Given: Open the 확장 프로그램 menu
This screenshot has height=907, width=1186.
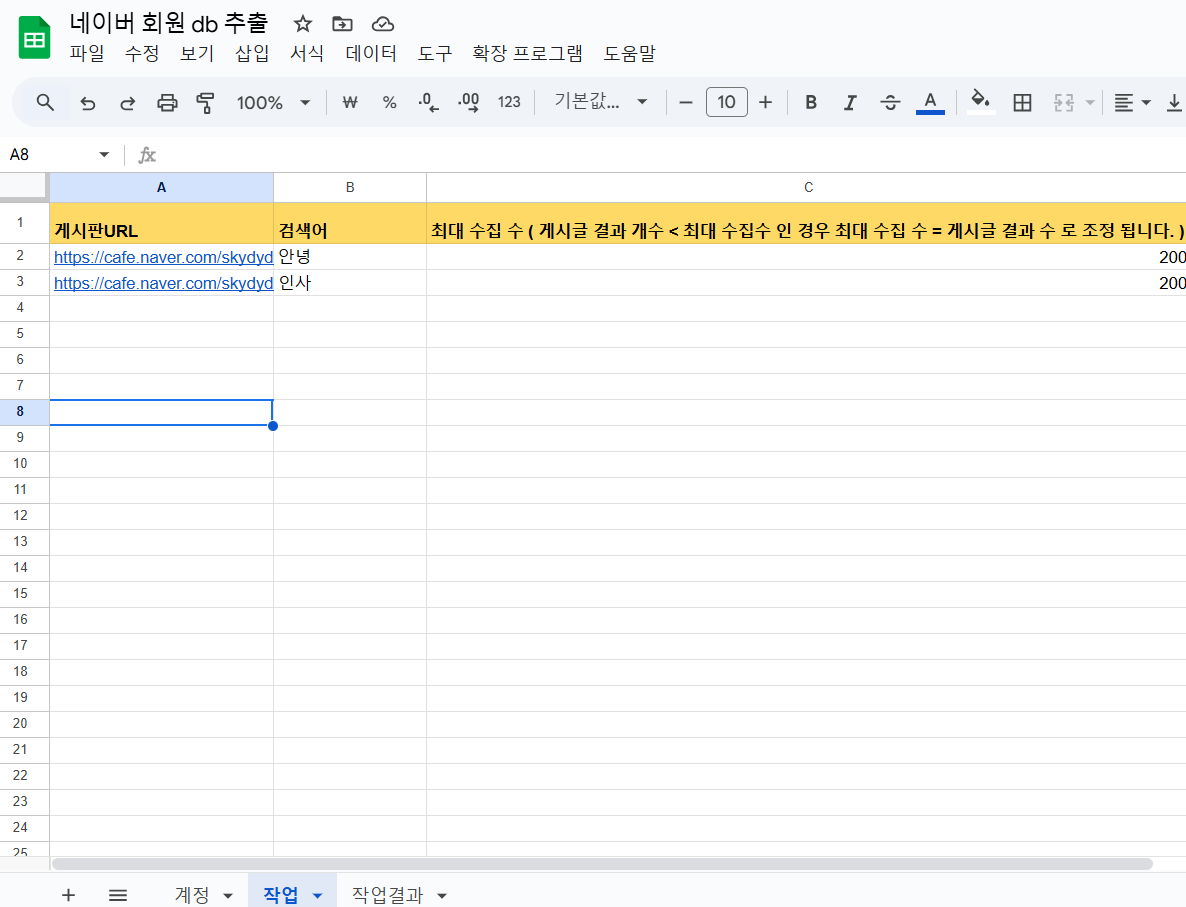Looking at the screenshot, I should tap(528, 54).
